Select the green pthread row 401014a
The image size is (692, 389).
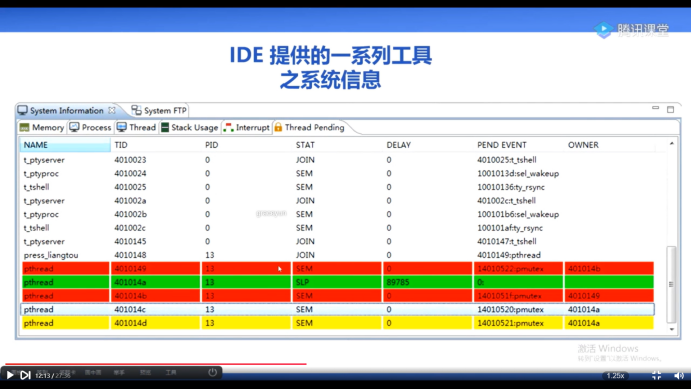pyautogui.click(x=338, y=282)
